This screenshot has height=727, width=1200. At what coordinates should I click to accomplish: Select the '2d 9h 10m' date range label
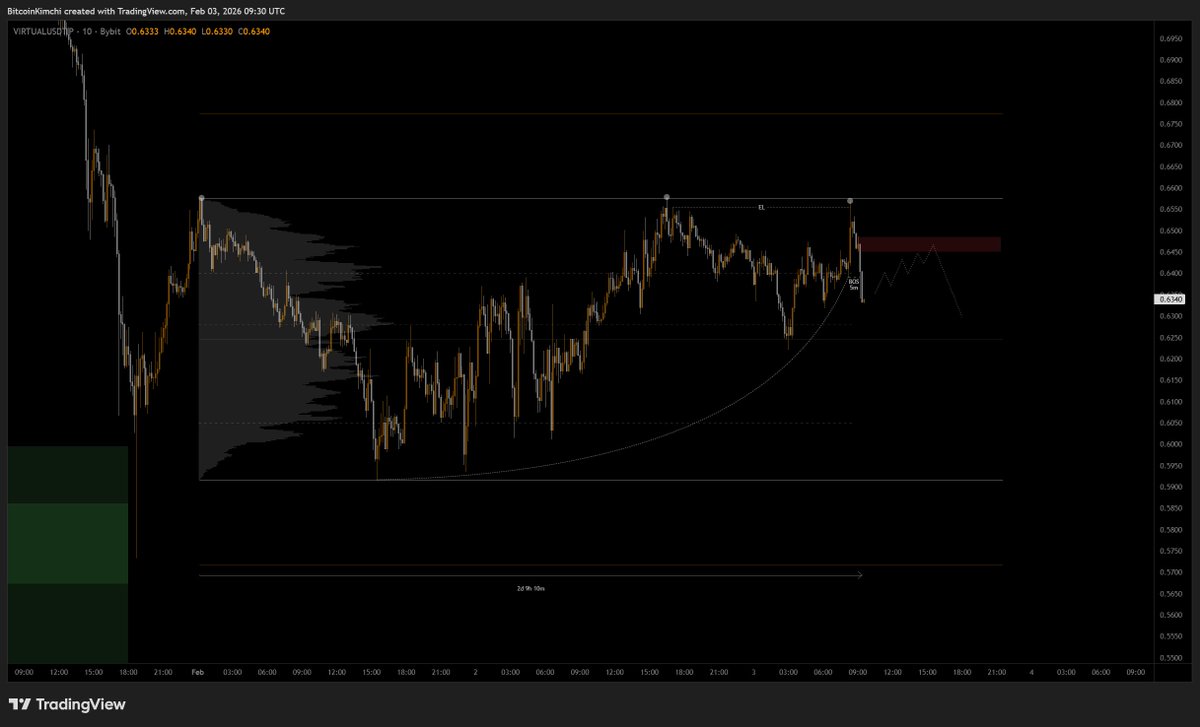531,589
